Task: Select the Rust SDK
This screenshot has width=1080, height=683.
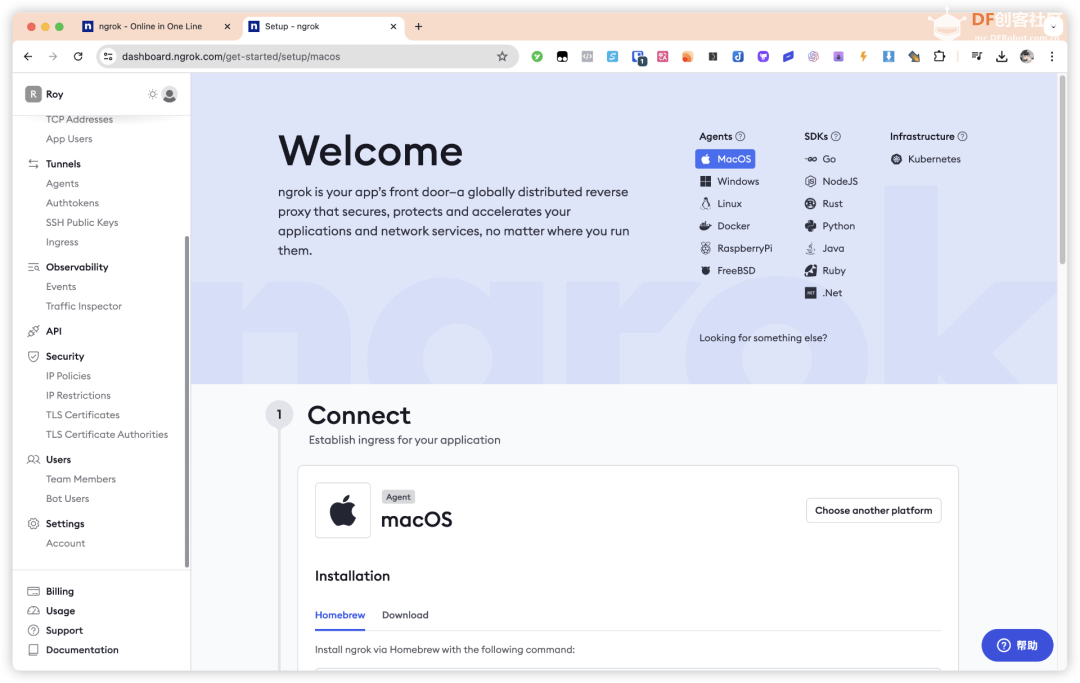Action: (824, 204)
